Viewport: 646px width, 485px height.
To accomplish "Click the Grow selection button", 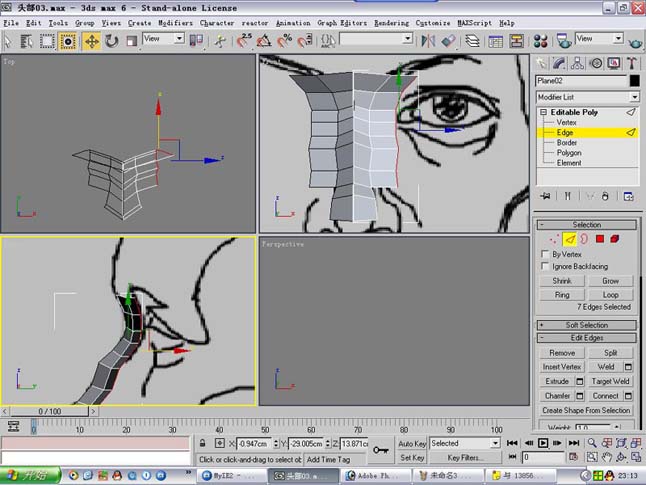I will click(611, 281).
